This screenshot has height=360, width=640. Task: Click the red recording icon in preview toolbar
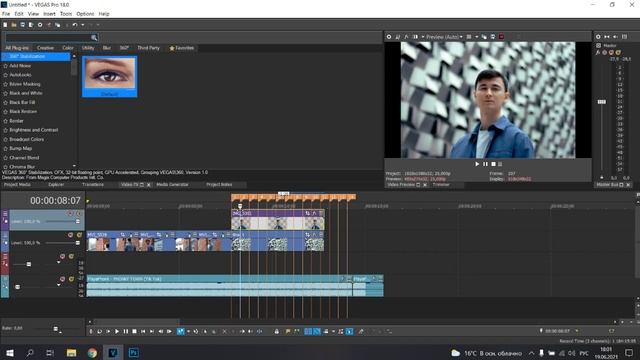coord(501,37)
